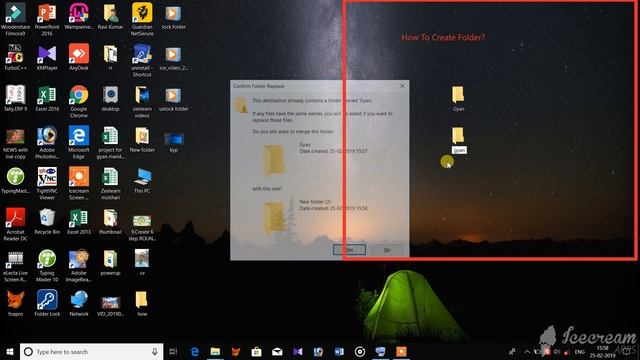640x360 pixels.
Task: Click the ENG language indicator
Action: coord(580,352)
